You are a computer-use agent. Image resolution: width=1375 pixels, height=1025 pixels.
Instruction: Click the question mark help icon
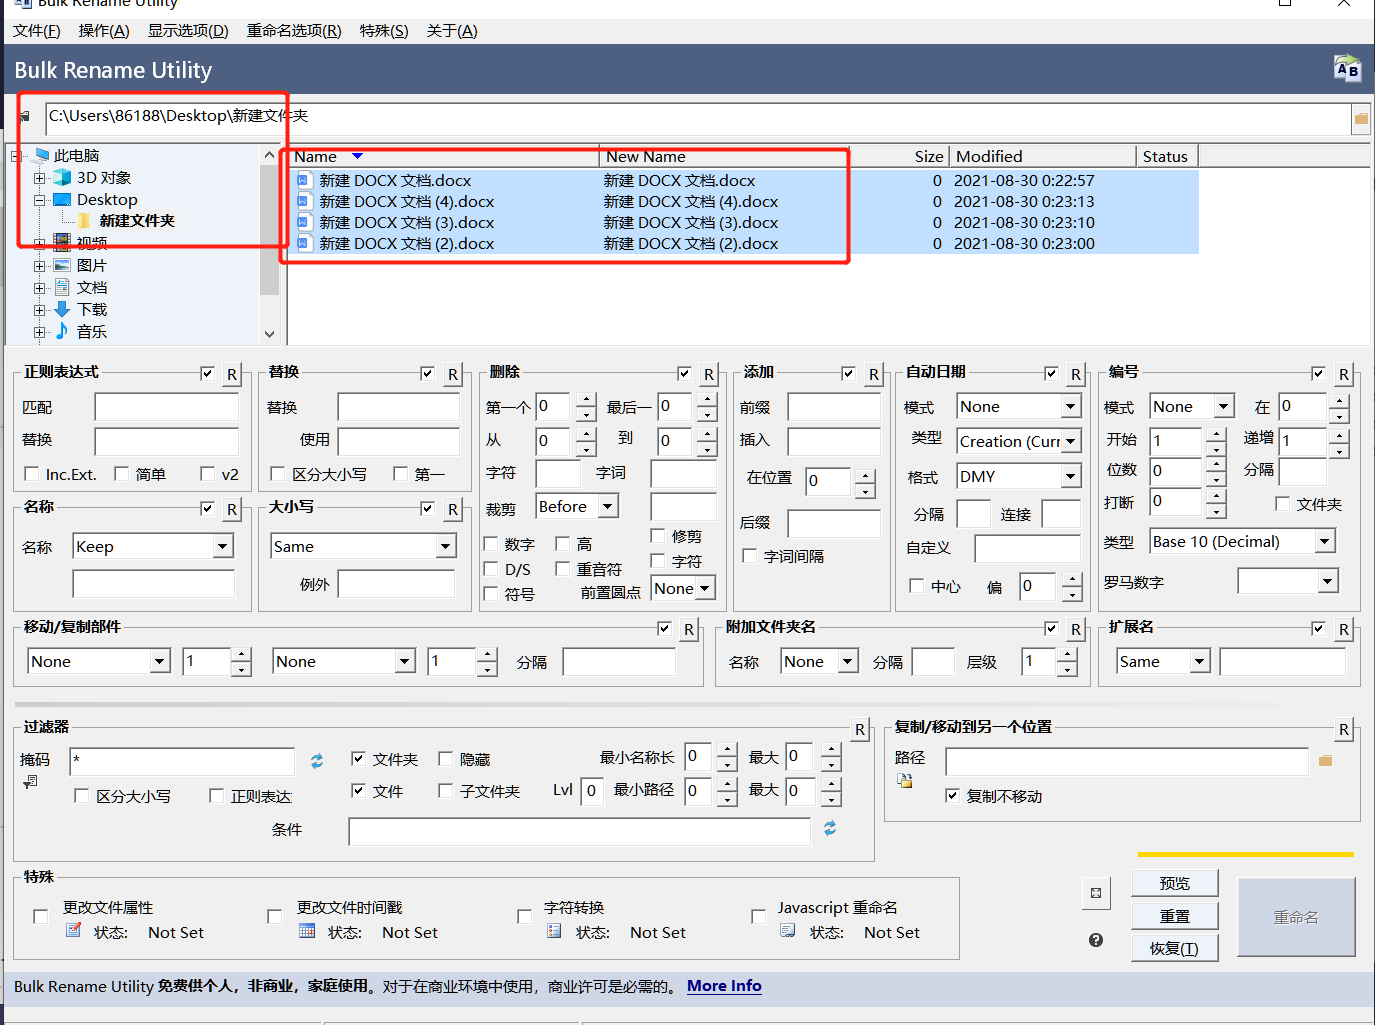tap(1096, 940)
